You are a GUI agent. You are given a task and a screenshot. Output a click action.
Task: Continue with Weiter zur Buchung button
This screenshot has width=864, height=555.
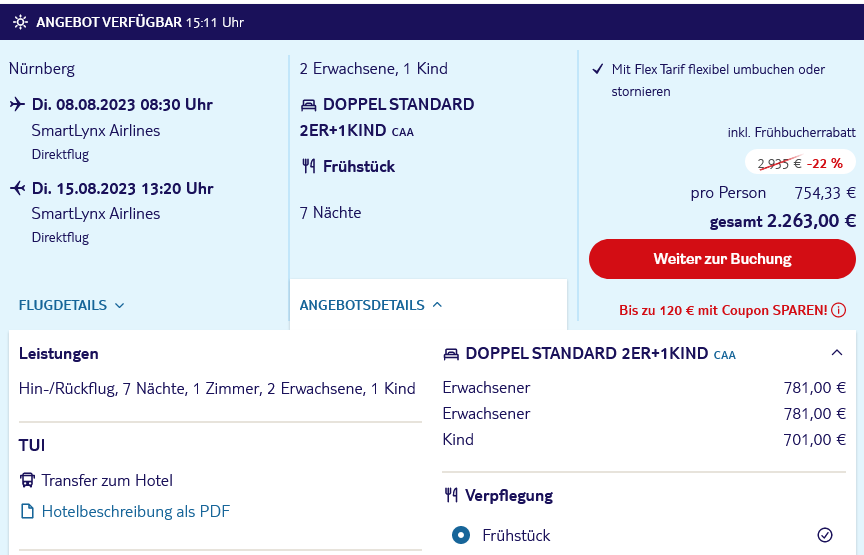pos(722,259)
